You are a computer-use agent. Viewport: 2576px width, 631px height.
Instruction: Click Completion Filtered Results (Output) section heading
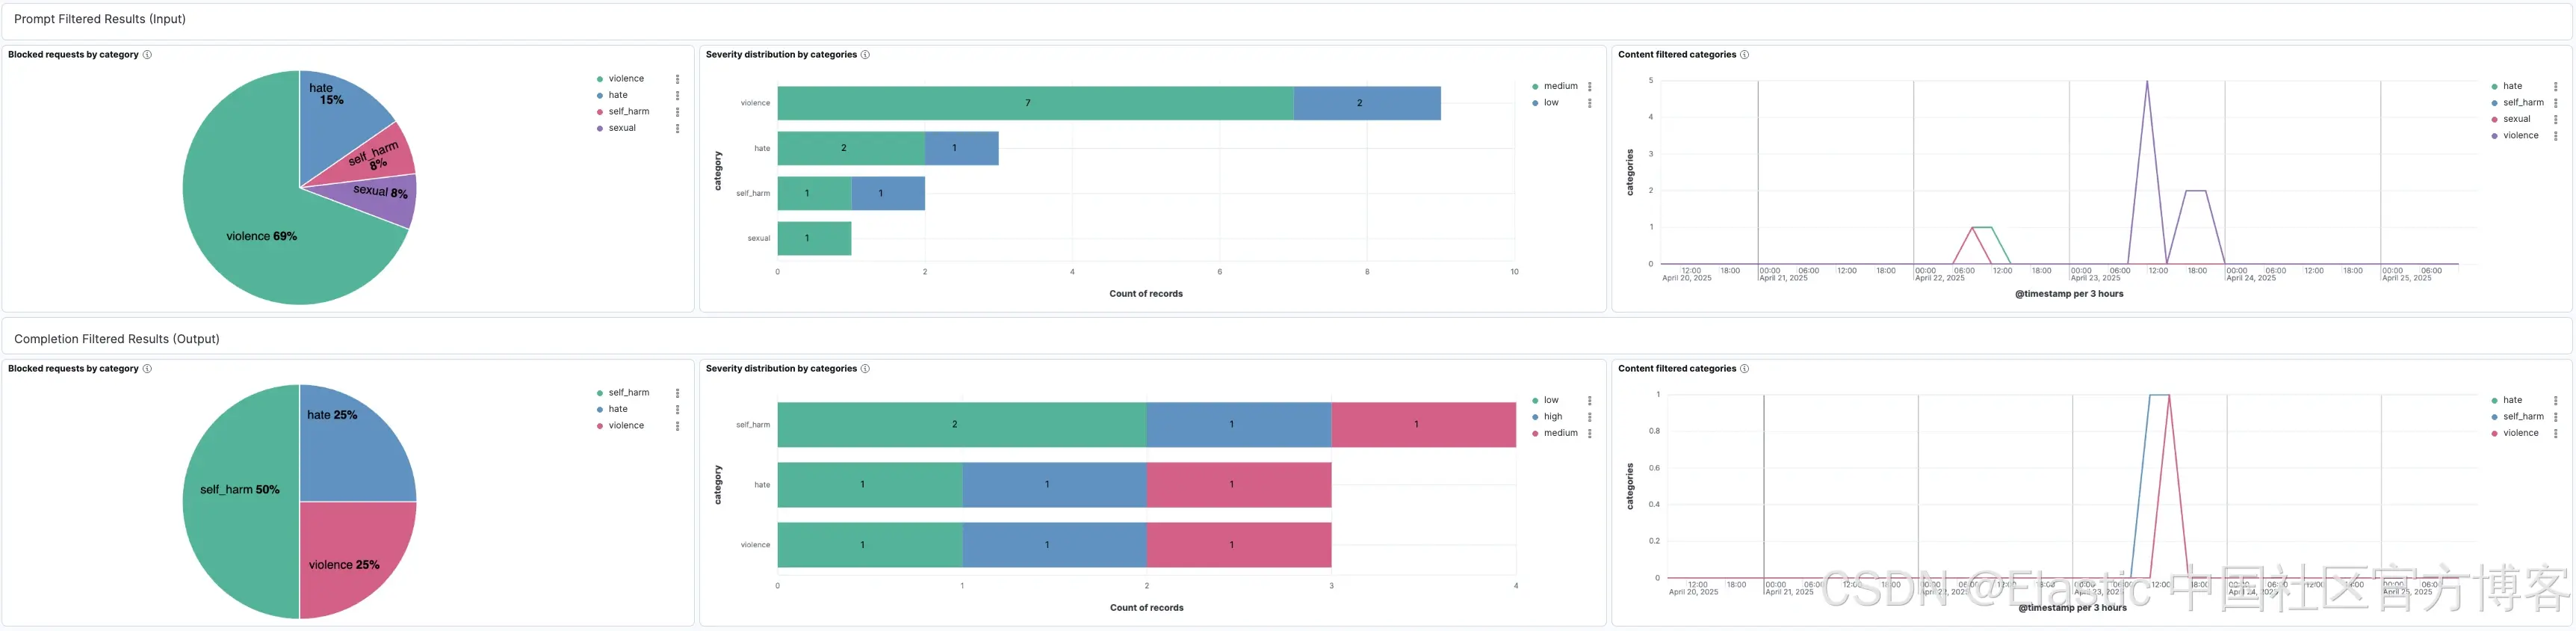coord(117,339)
